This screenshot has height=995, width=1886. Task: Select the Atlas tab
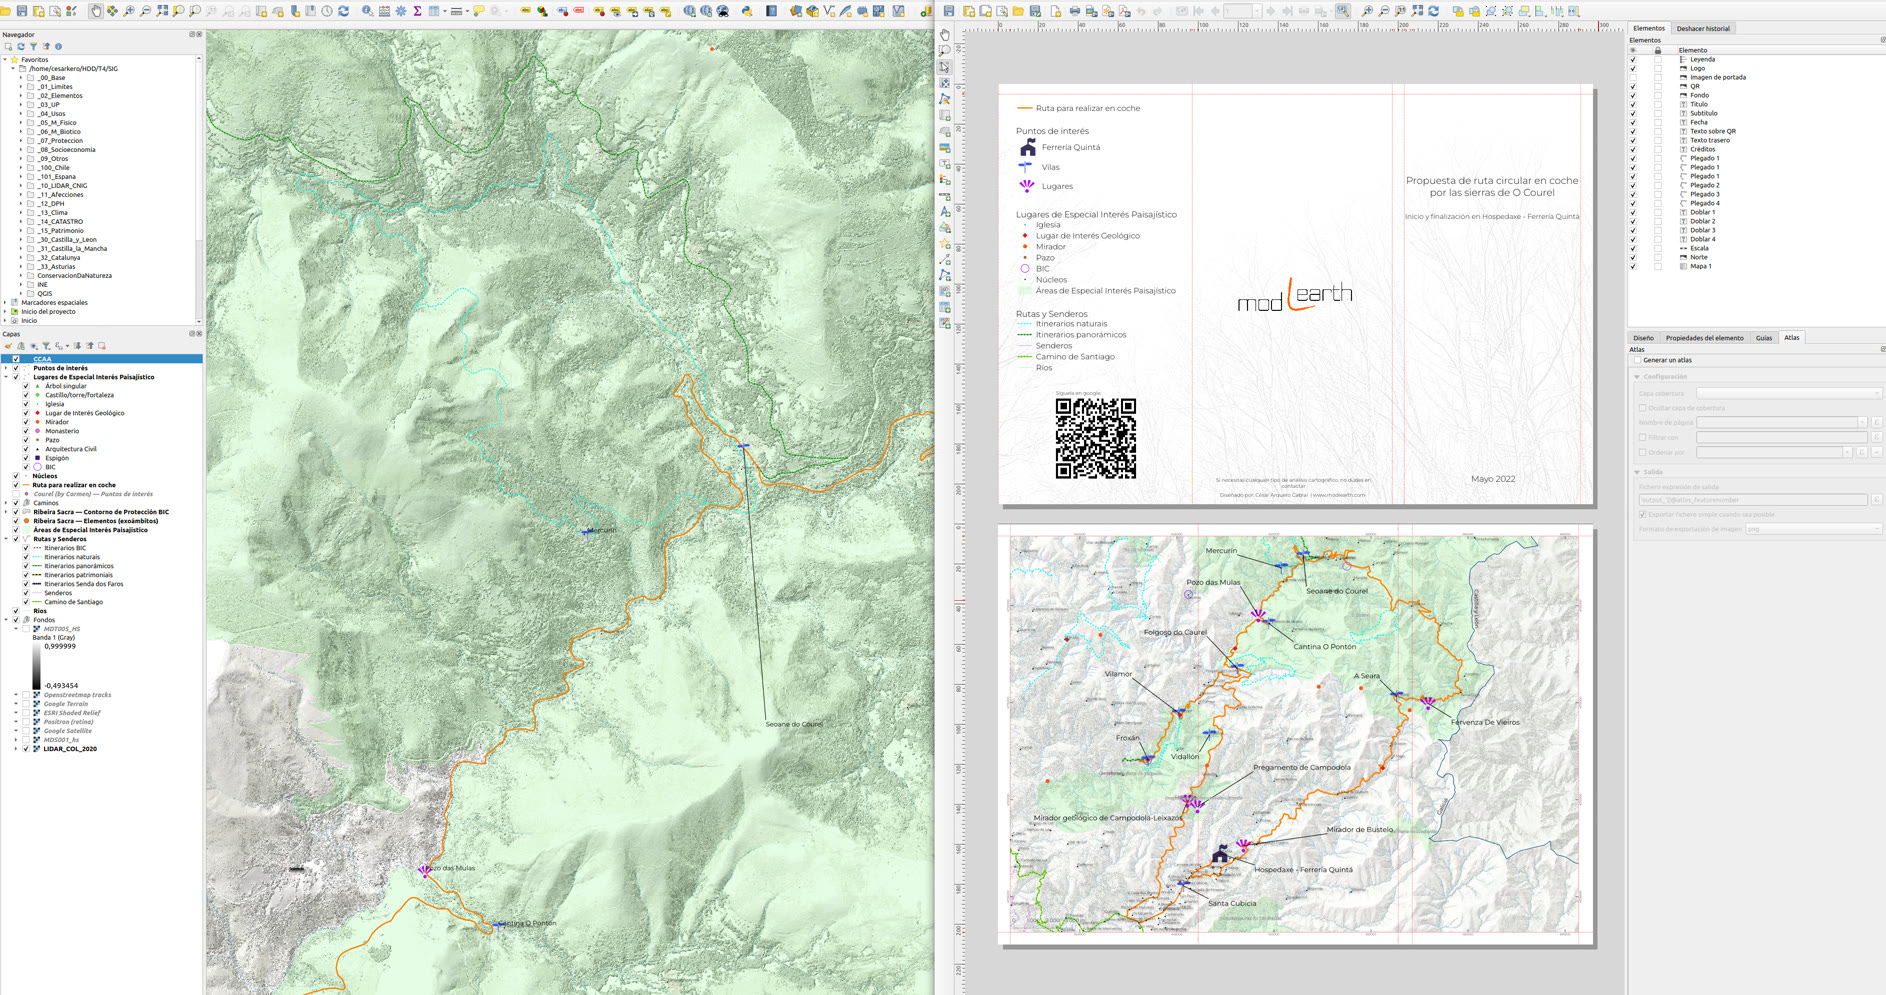pos(1792,338)
